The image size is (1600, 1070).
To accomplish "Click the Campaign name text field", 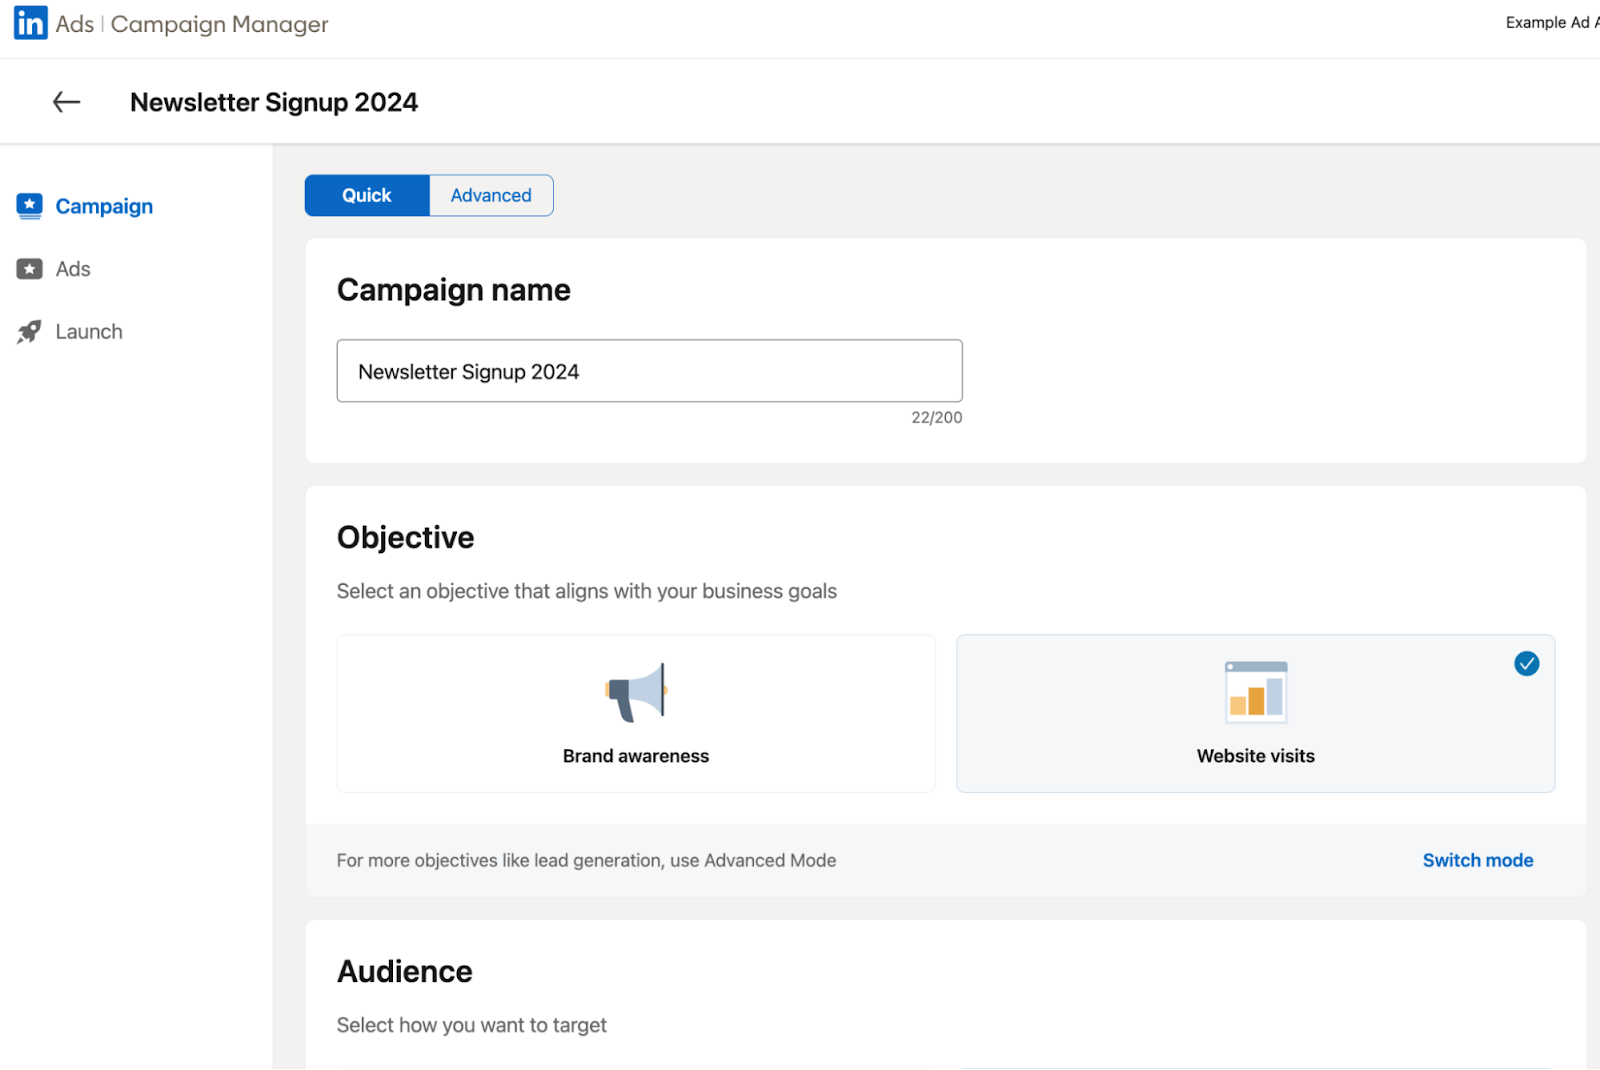I will 649,371.
